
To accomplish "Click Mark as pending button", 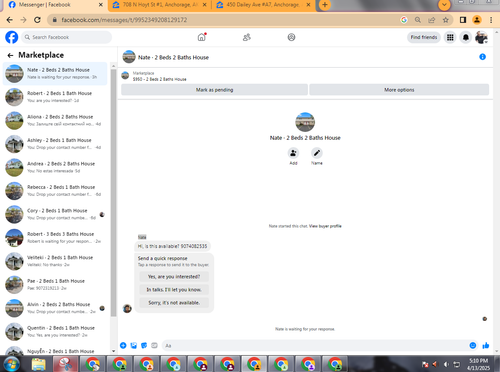I will tap(214, 90).
